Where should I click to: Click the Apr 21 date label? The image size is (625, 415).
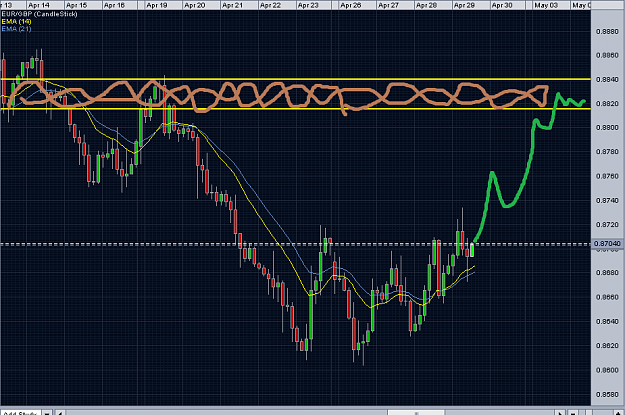[232, 5]
